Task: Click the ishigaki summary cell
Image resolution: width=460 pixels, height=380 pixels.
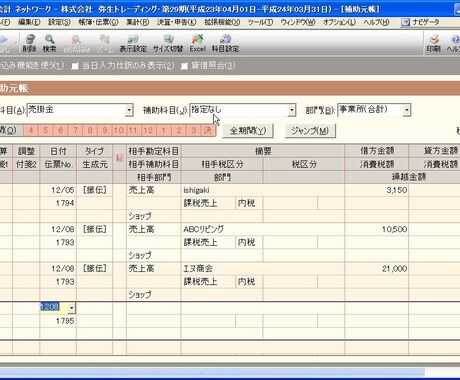Action: pyautogui.click(x=263, y=190)
